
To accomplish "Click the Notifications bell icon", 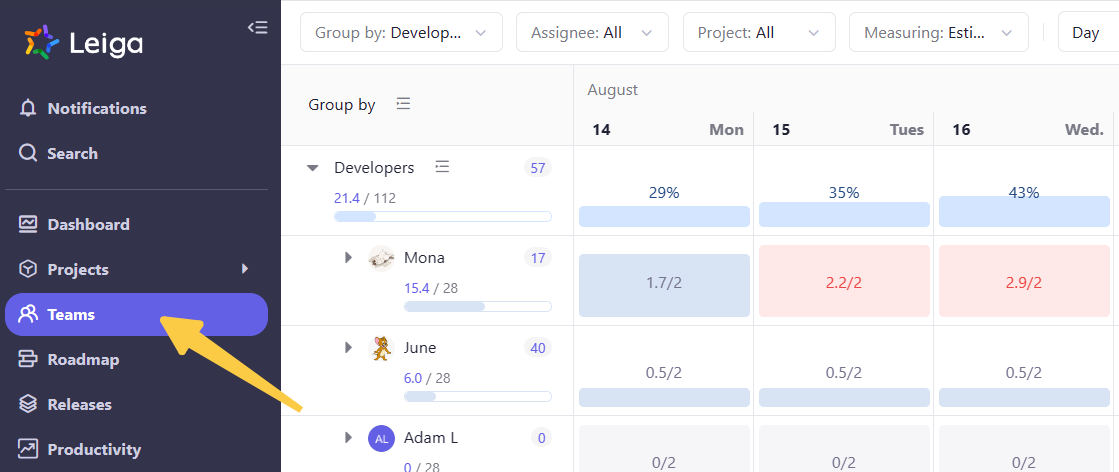I will (28, 109).
